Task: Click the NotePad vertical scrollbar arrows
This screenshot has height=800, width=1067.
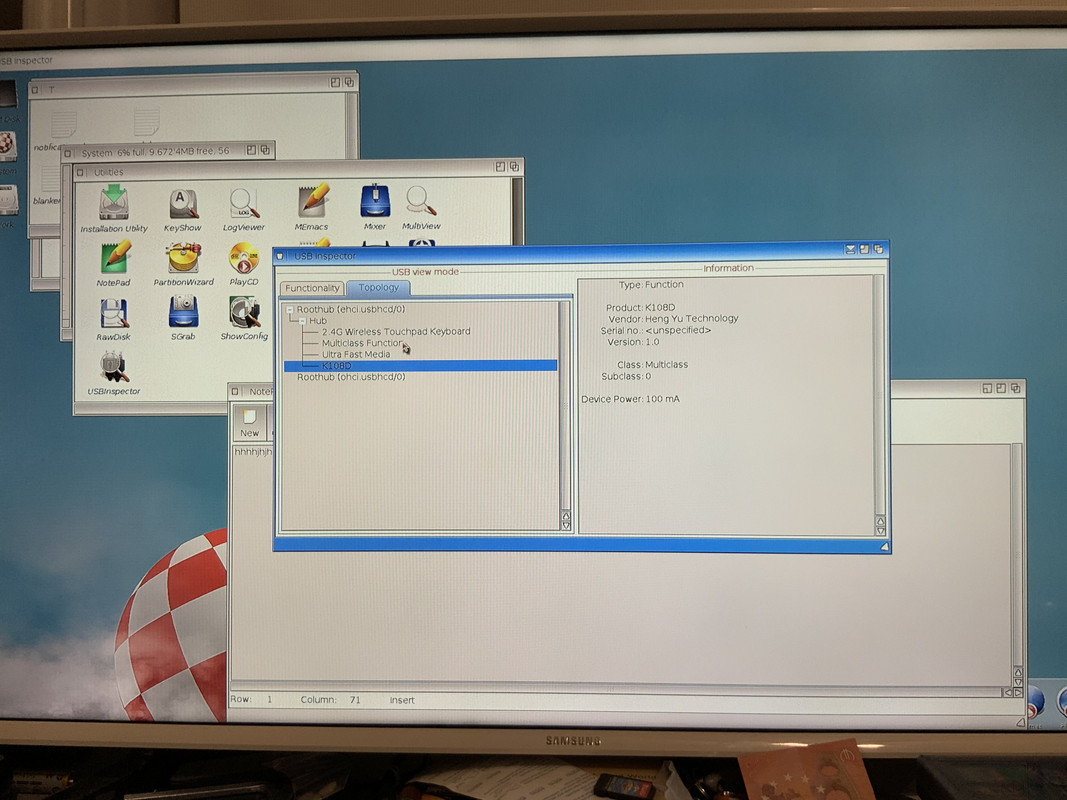Action: pyautogui.click(x=1018, y=677)
